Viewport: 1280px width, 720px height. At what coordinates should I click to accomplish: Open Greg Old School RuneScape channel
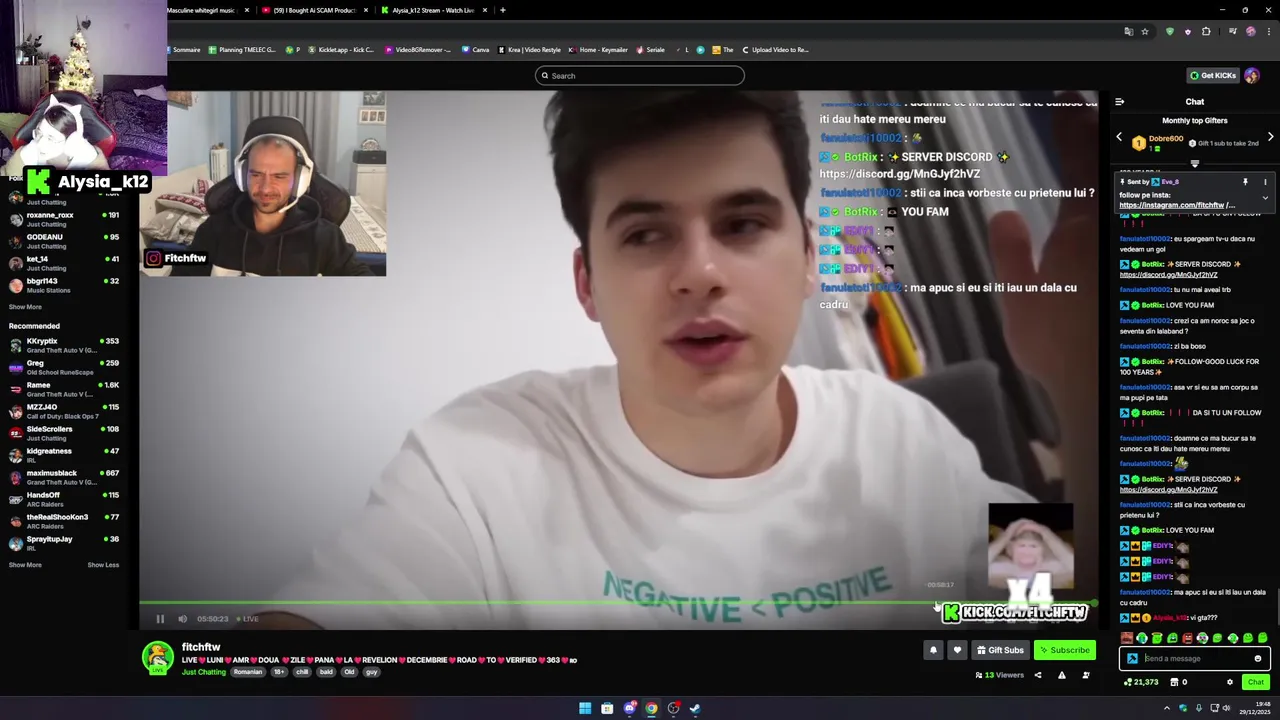[65, 367]
